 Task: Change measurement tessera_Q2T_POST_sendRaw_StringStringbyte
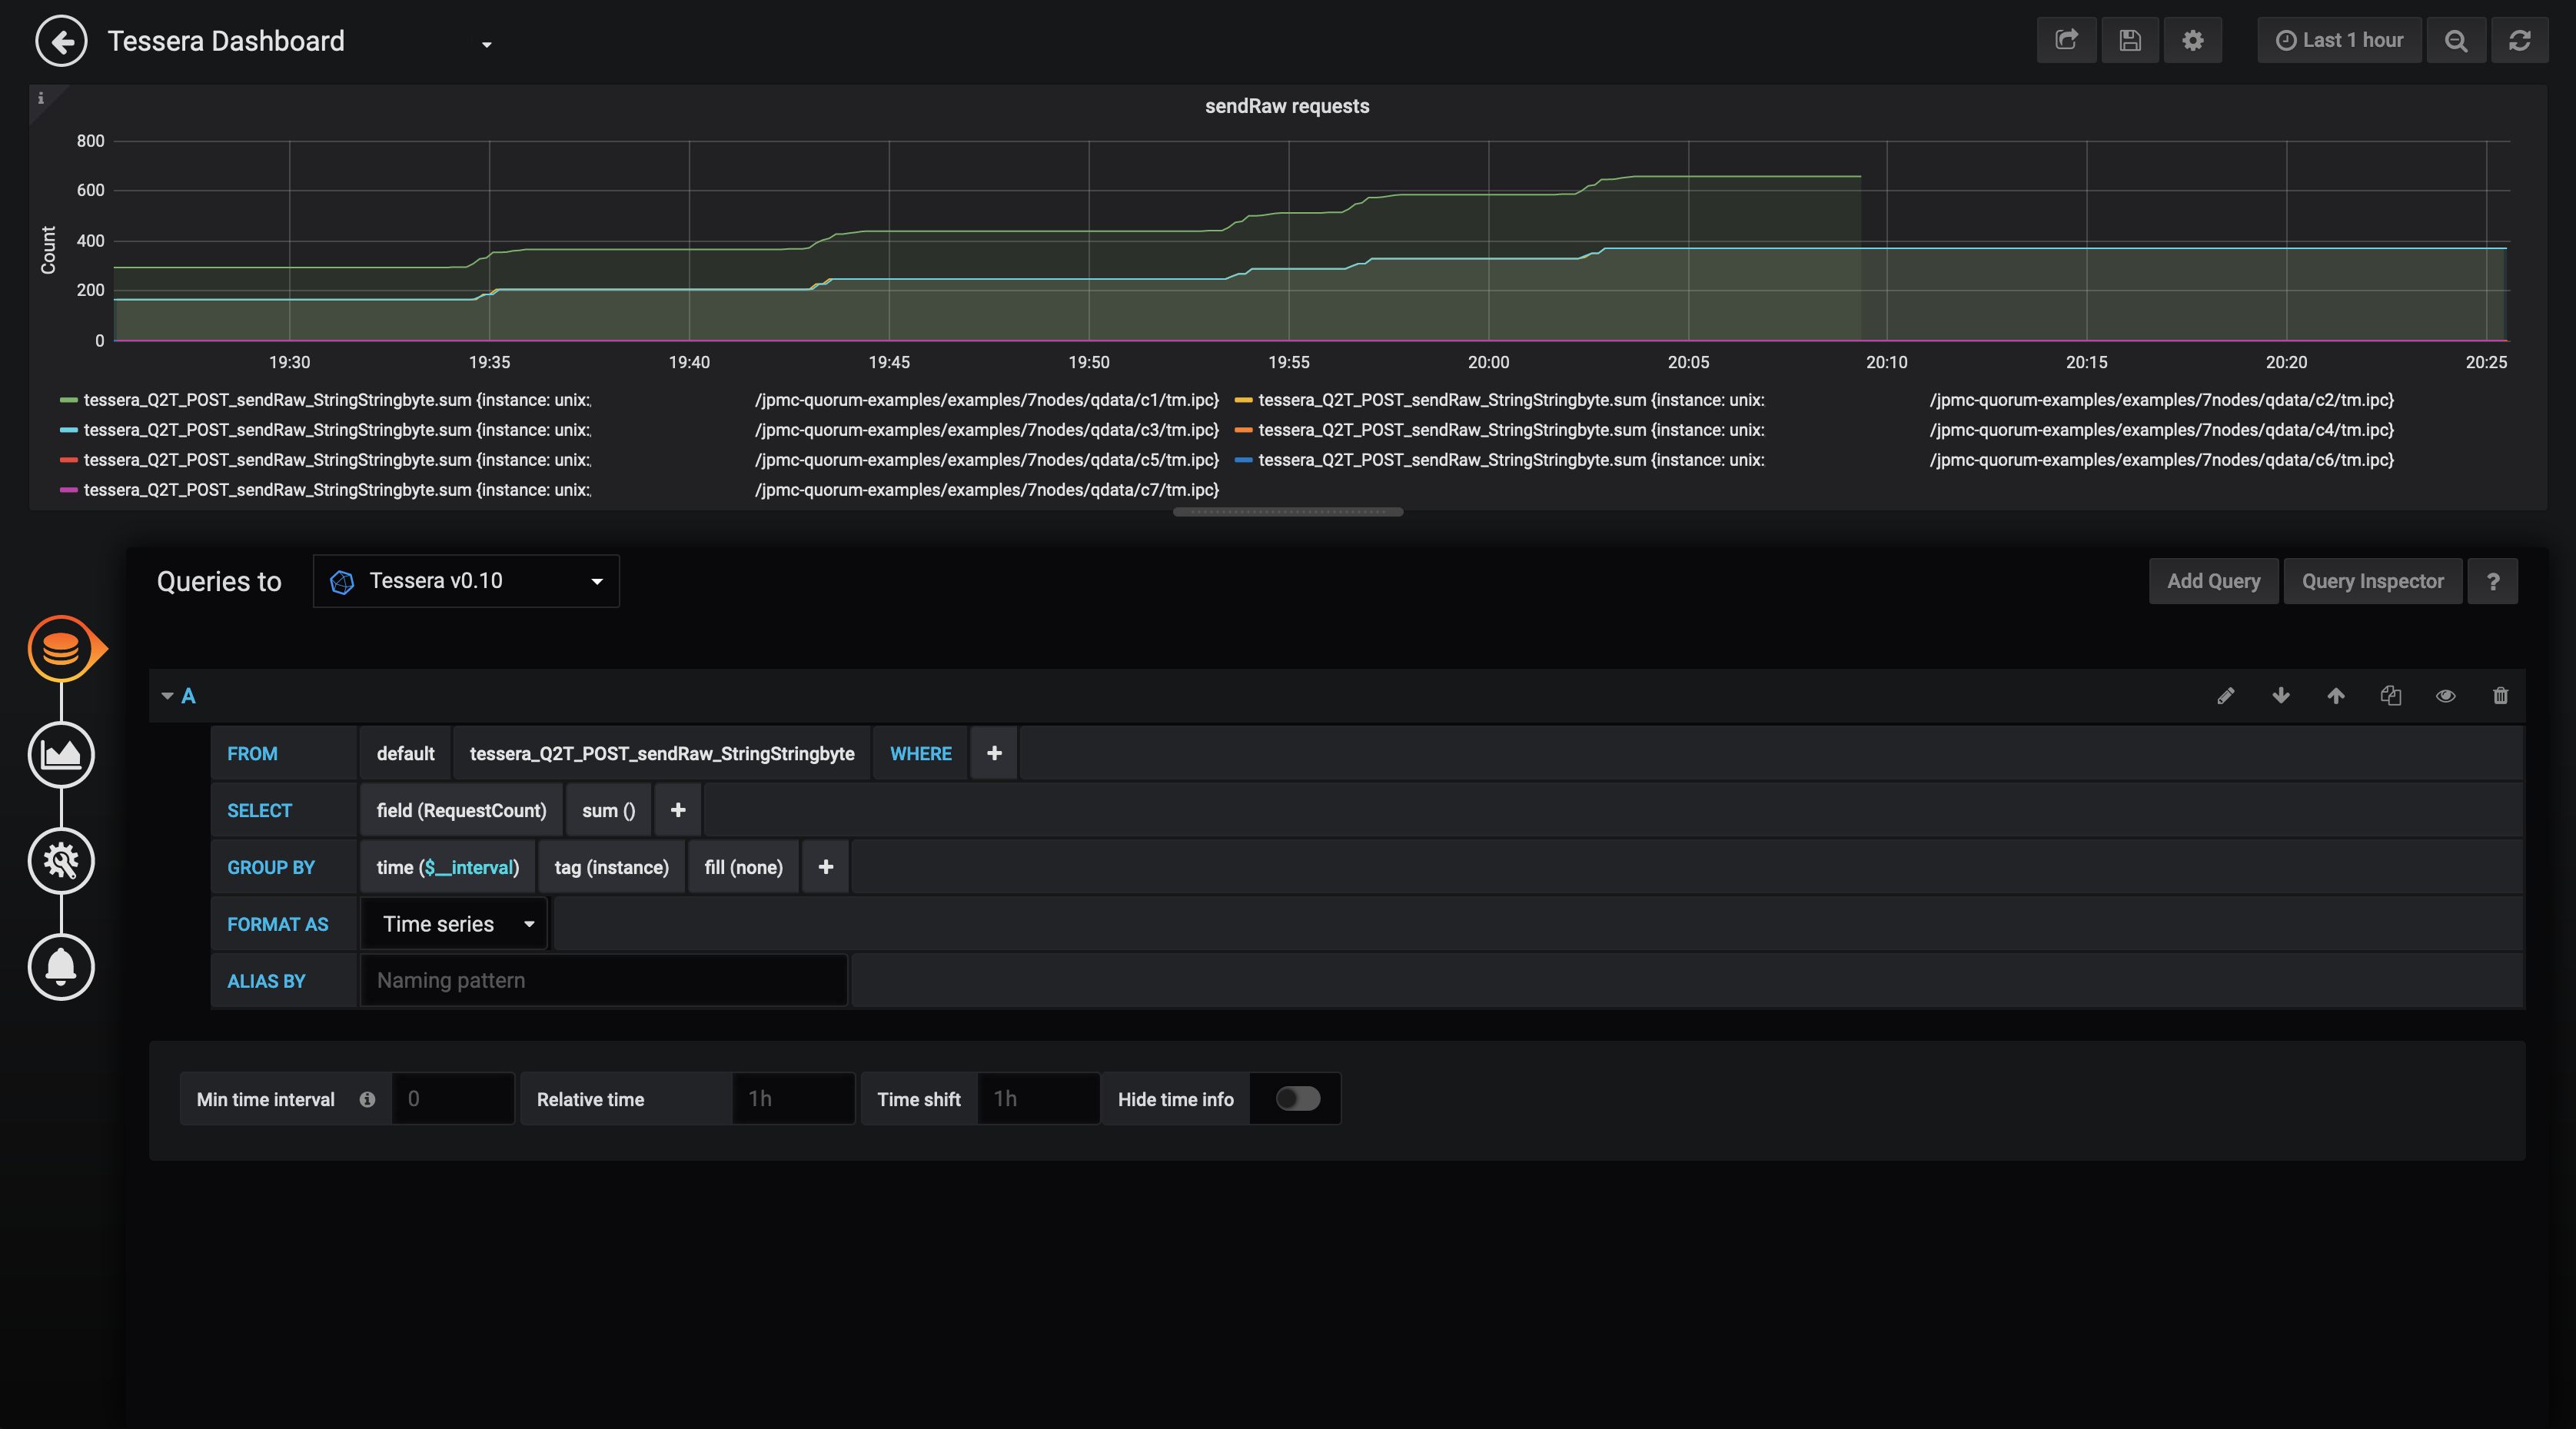click(x=662, y=754)
